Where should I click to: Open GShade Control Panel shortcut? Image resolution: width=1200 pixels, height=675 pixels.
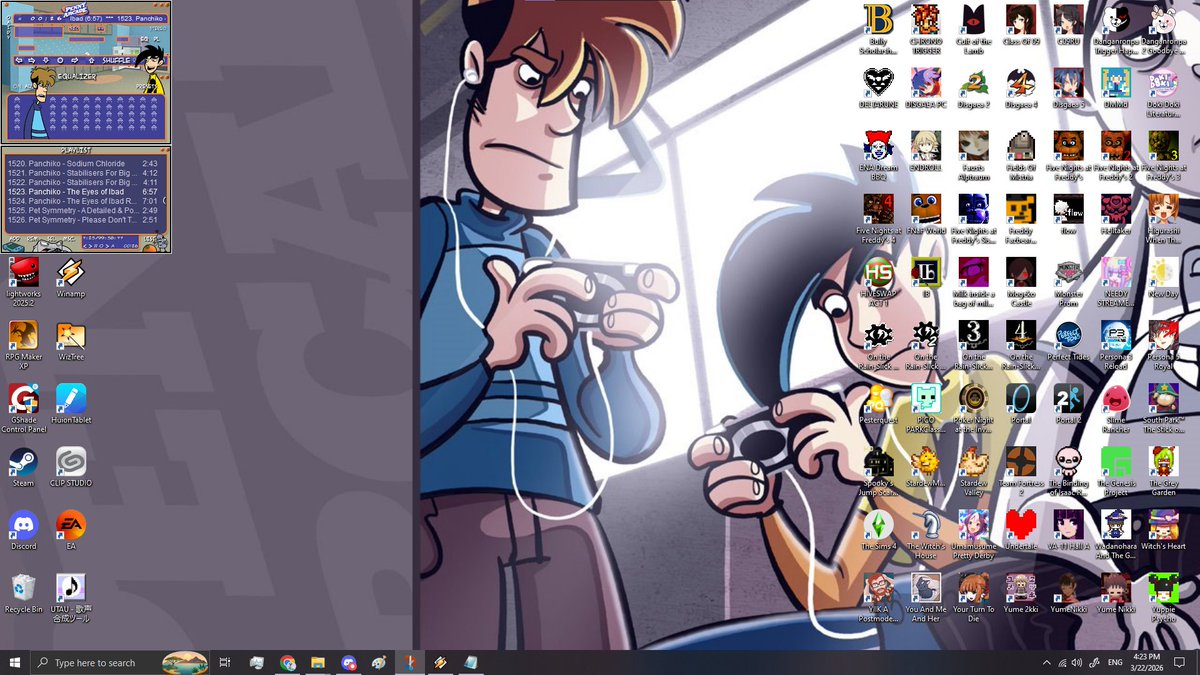23,408
